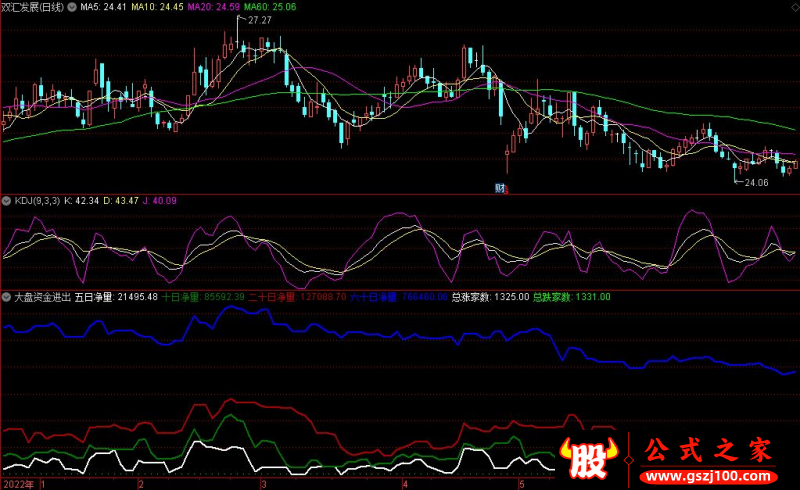Open the 大盘资金进出 indicator name

point(42,298)
